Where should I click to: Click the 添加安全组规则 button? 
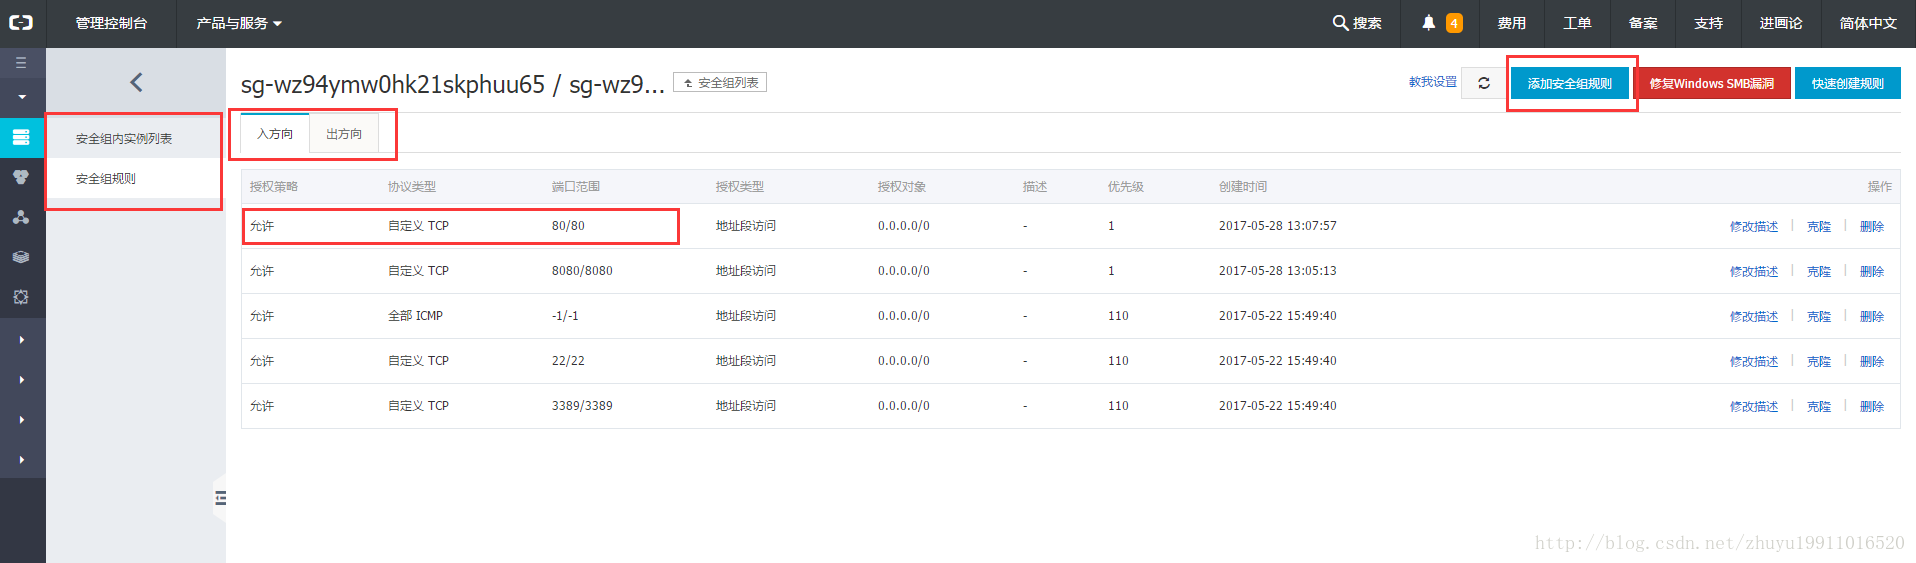pos(1570,83)
